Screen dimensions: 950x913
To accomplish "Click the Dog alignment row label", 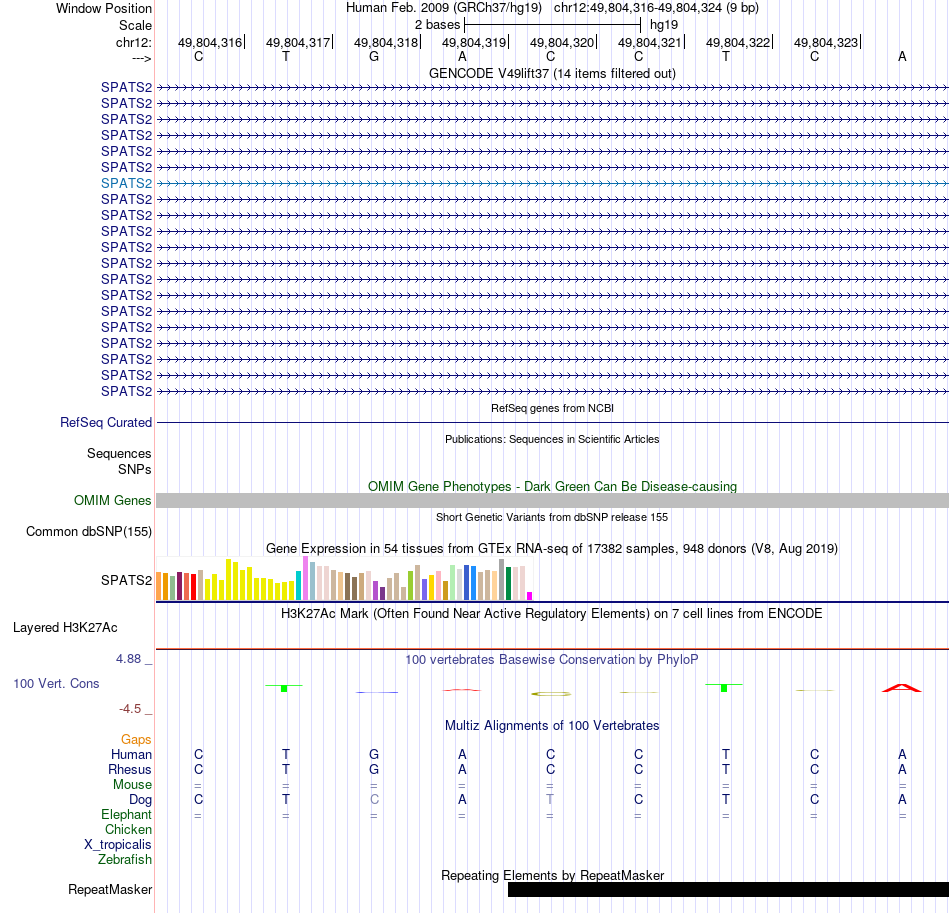I will (140, 800).
